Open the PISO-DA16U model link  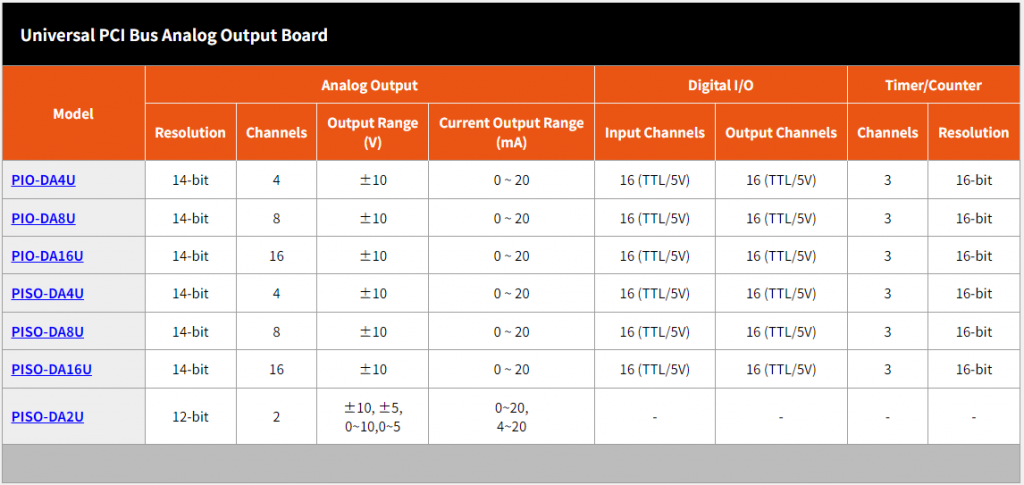pyautogui.click(x=51, y=369)
